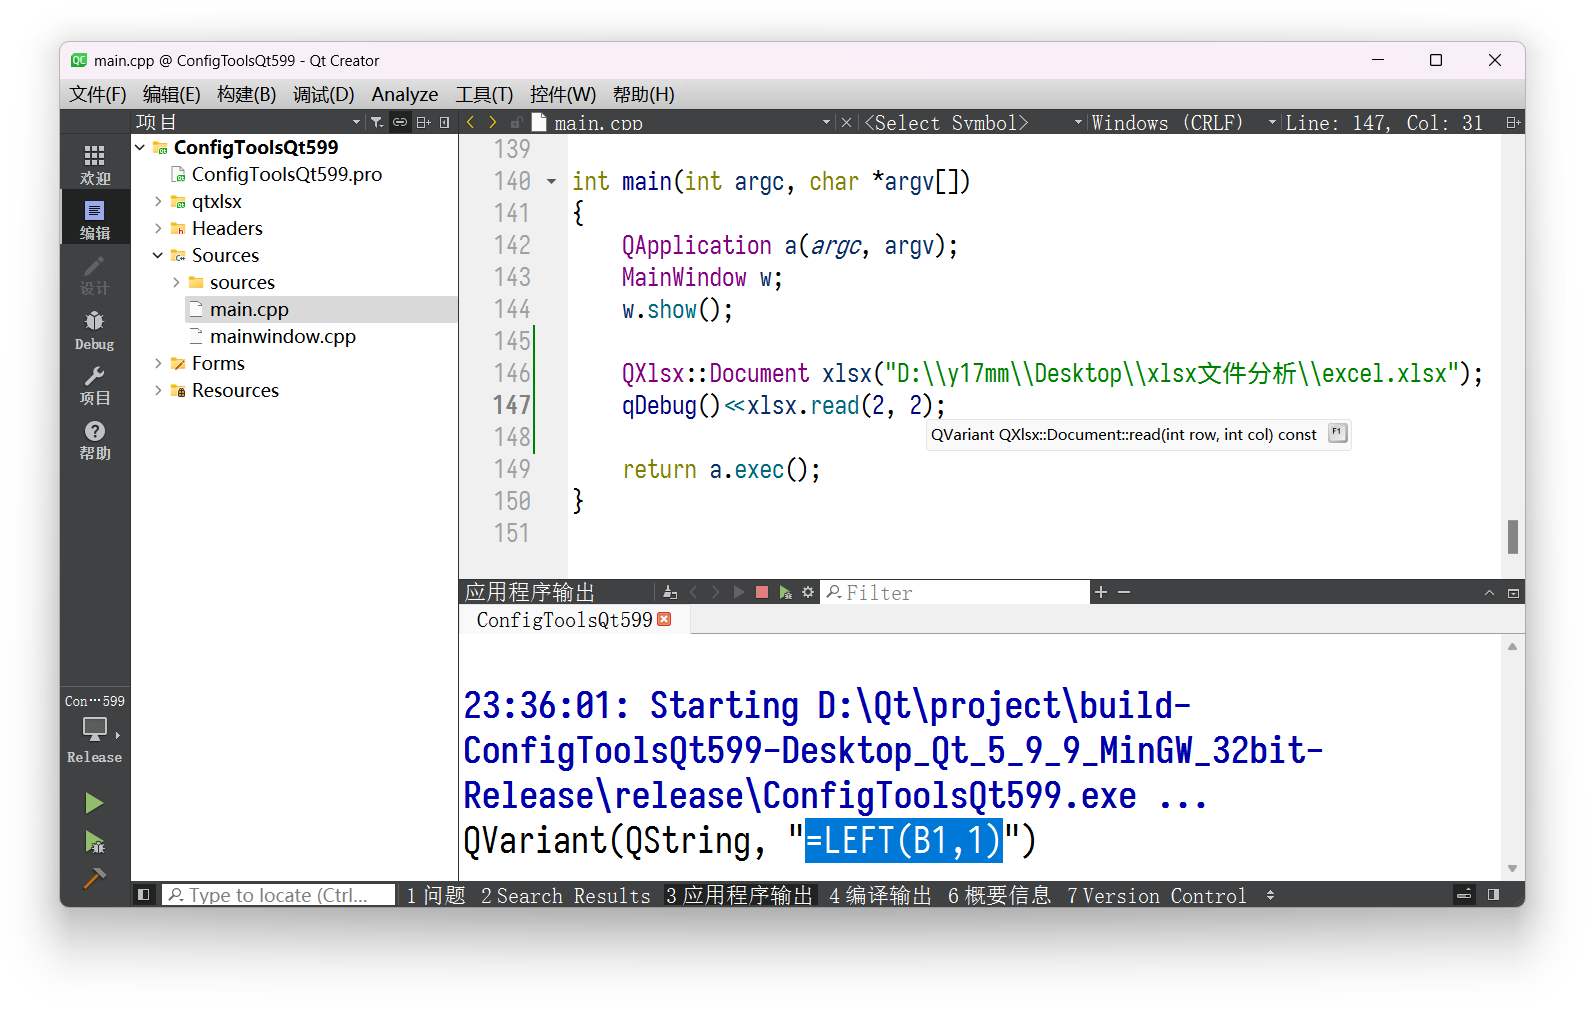Toggle synchronize with editor link icon

400,122
